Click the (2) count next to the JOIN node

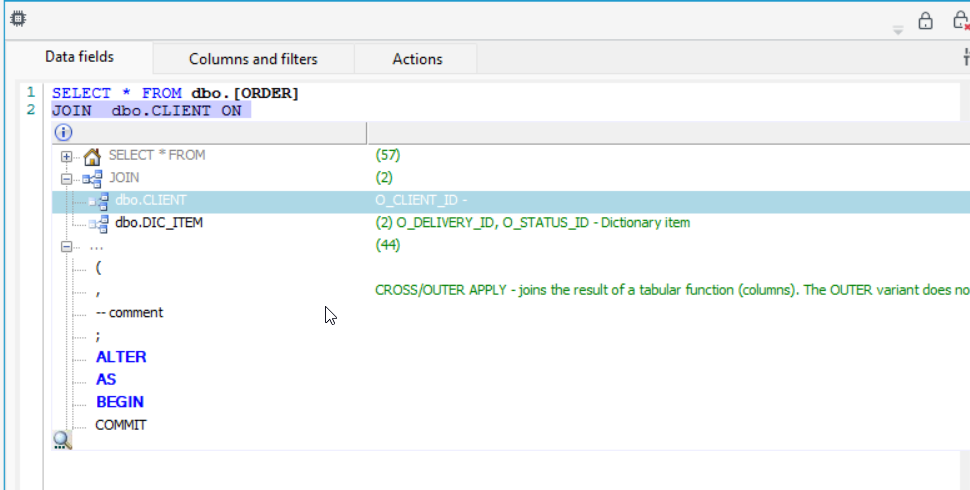(384, 178)
